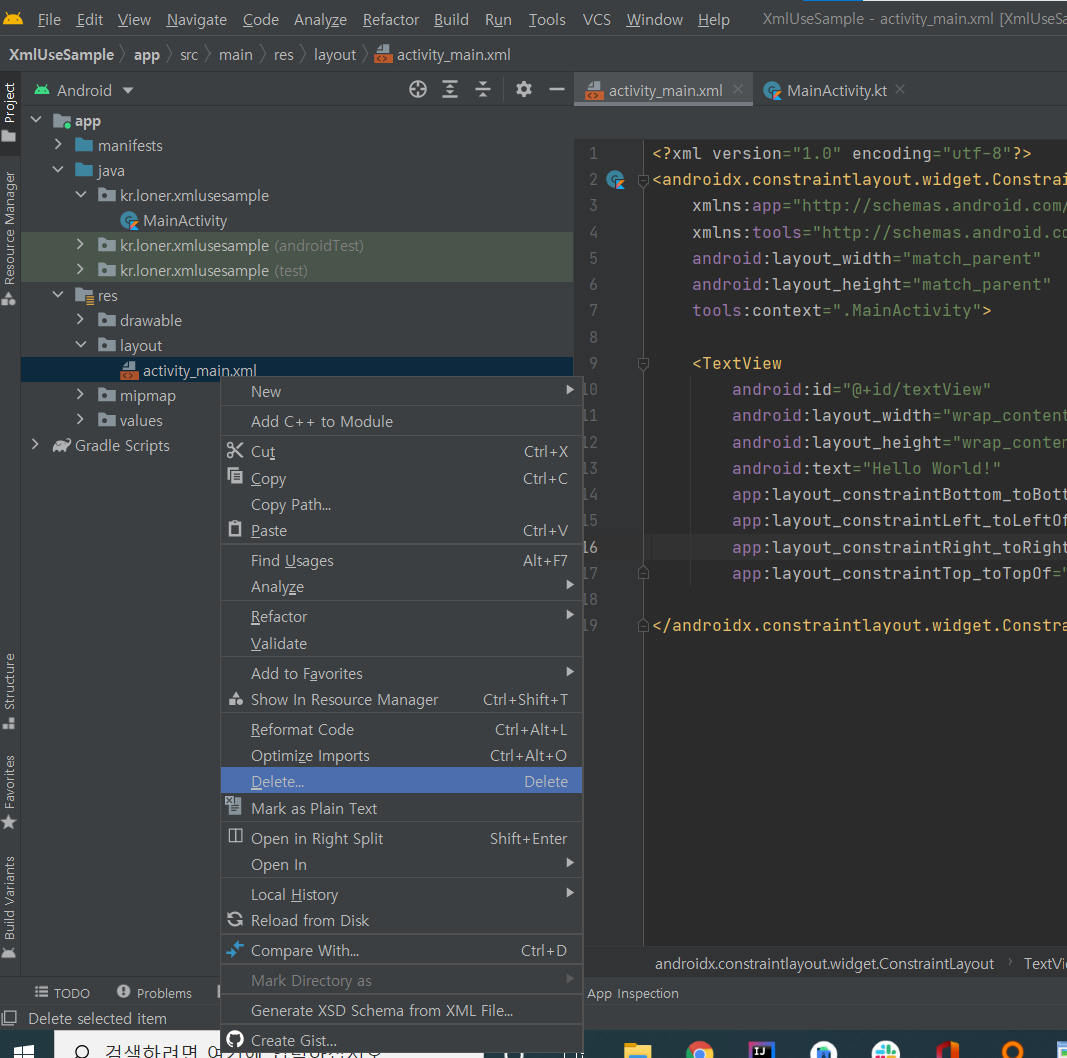Open the Problems tool window button

pos(154,993)
